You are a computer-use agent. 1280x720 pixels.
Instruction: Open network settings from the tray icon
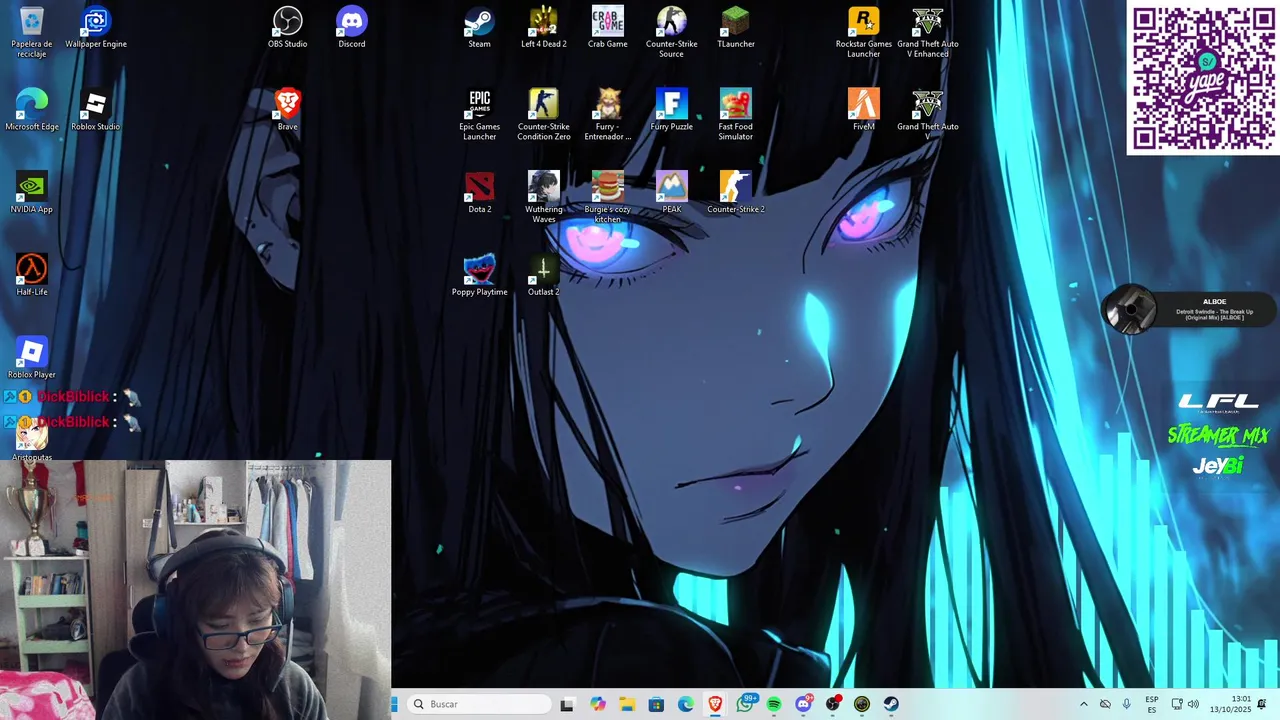pyautogui.click(x=1177, y=704)
